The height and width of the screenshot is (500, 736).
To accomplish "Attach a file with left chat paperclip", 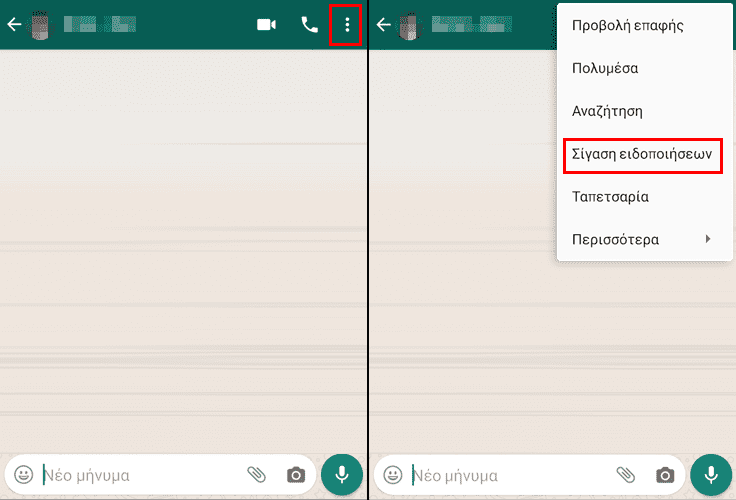I will (256, 475).
